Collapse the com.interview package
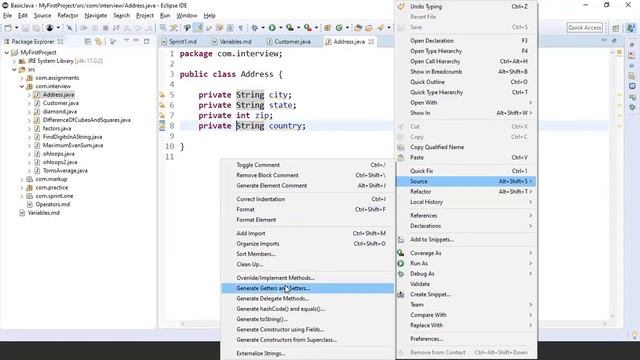 (x=22, y=87)
